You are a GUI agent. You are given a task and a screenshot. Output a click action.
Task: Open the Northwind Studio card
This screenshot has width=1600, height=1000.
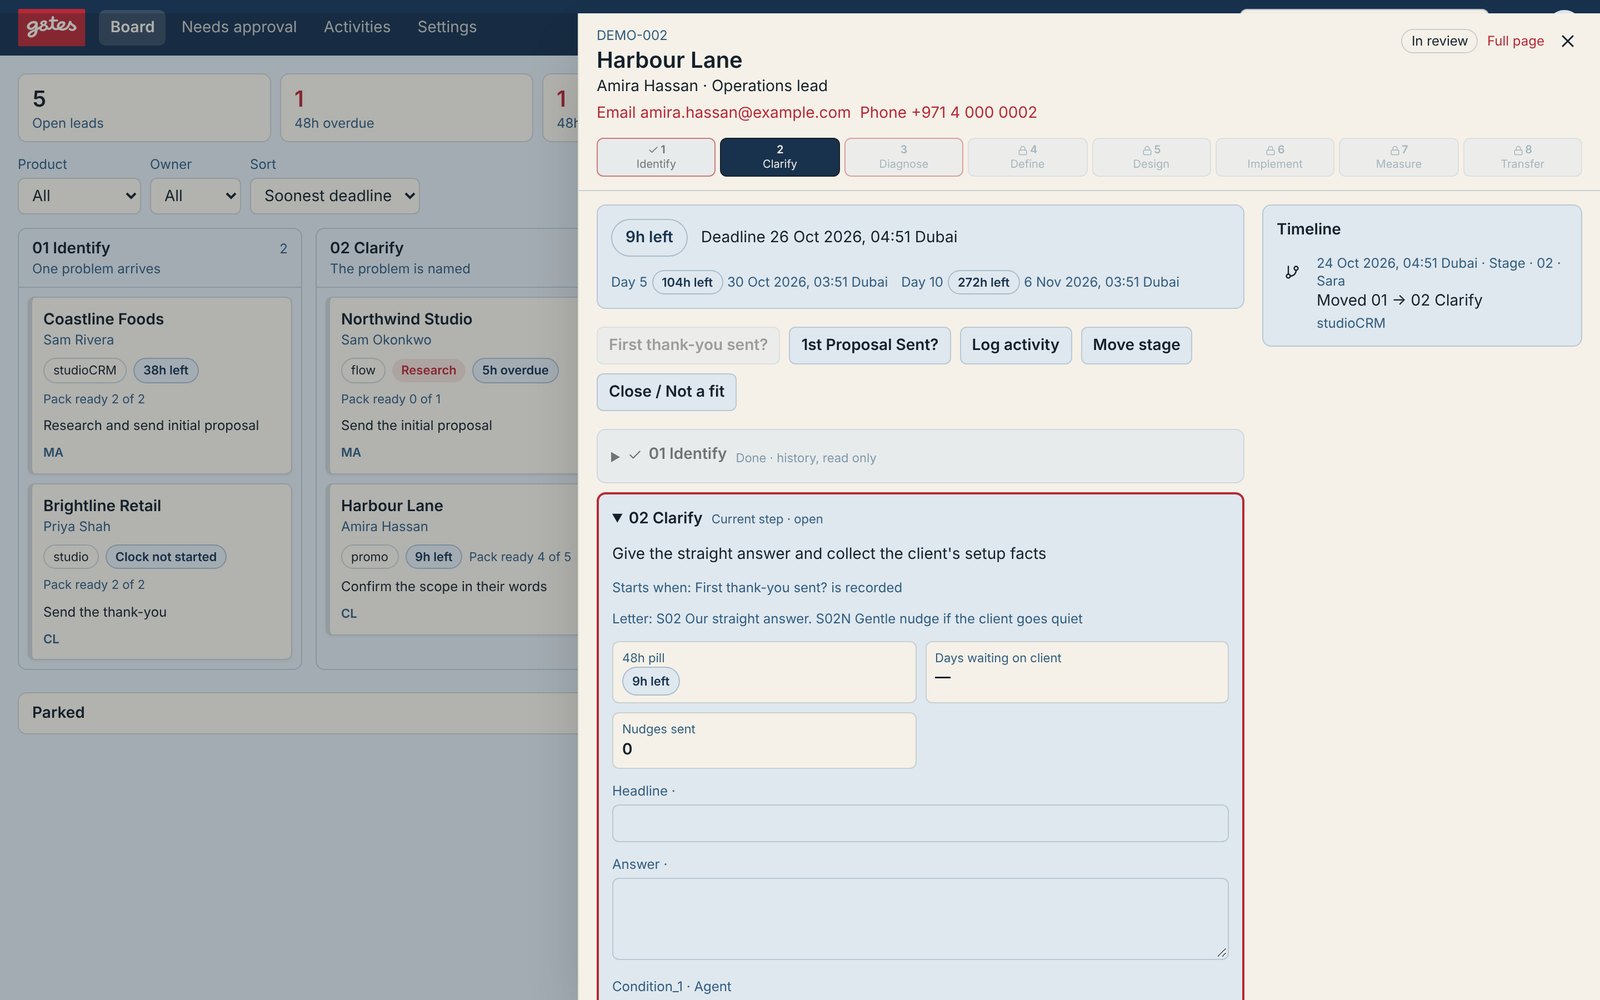453,385
